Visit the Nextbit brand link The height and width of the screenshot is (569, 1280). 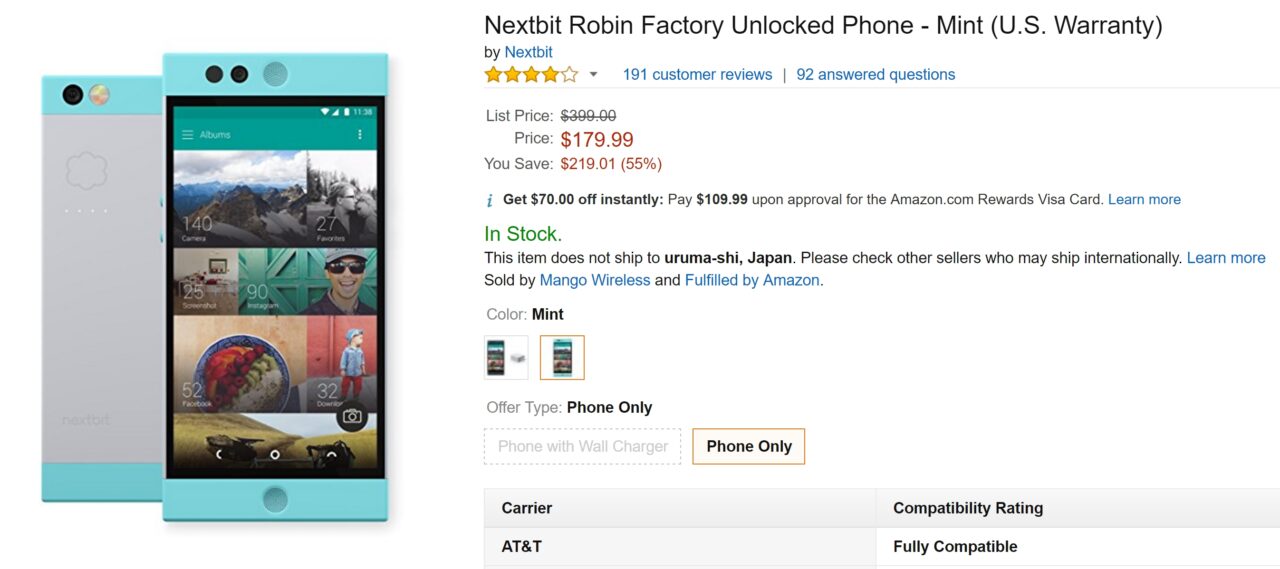528,52
